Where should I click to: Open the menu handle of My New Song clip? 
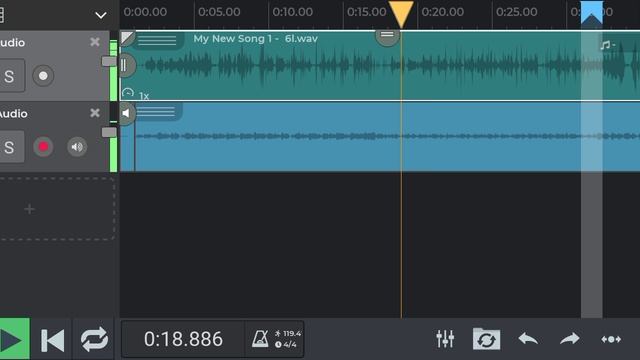click(158, 40)
